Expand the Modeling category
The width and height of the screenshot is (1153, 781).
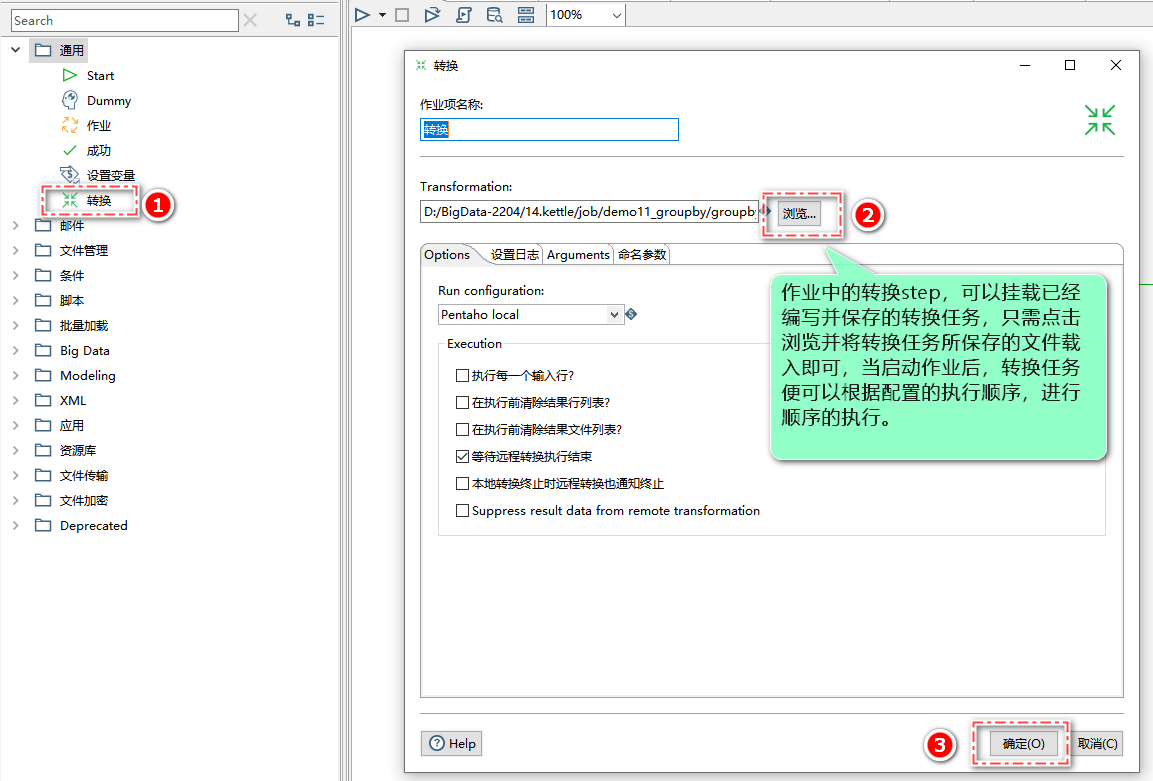click(15, 375)
